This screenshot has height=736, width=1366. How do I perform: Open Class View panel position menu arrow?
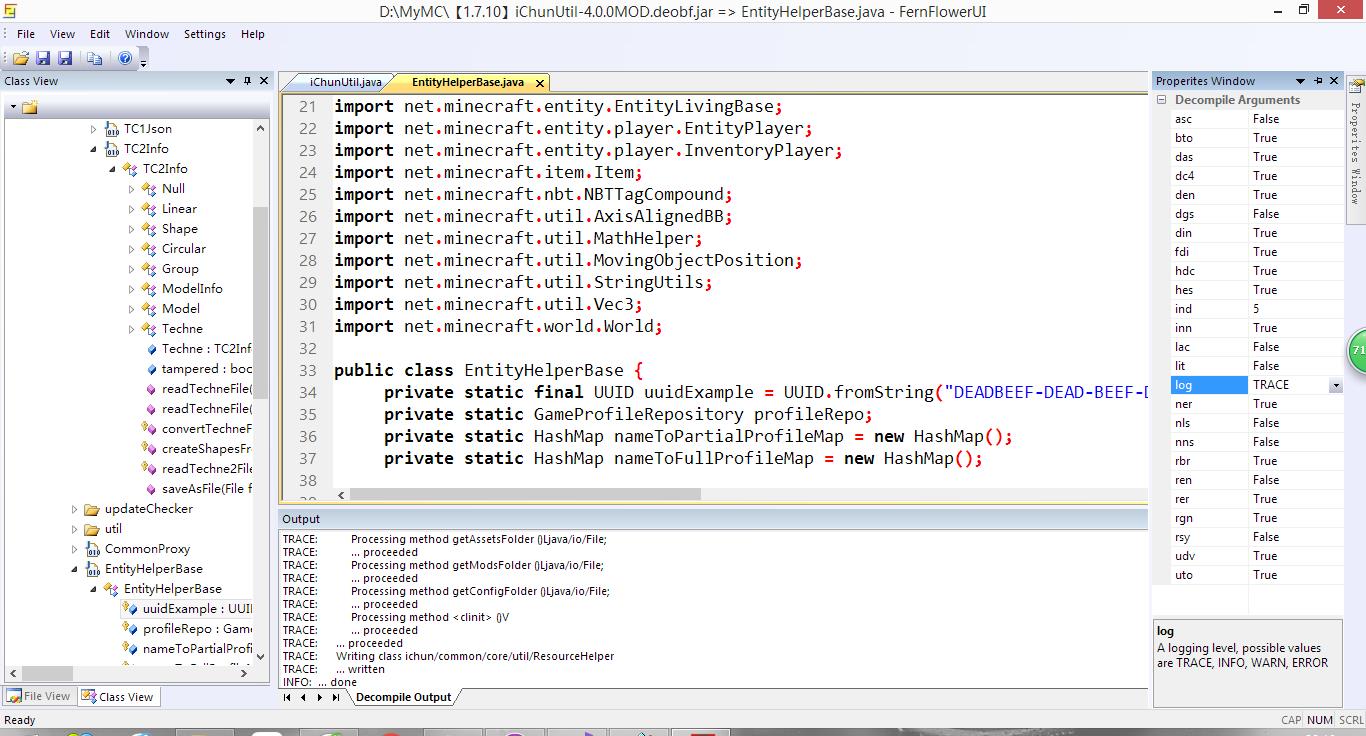click(x=230, y=81)
